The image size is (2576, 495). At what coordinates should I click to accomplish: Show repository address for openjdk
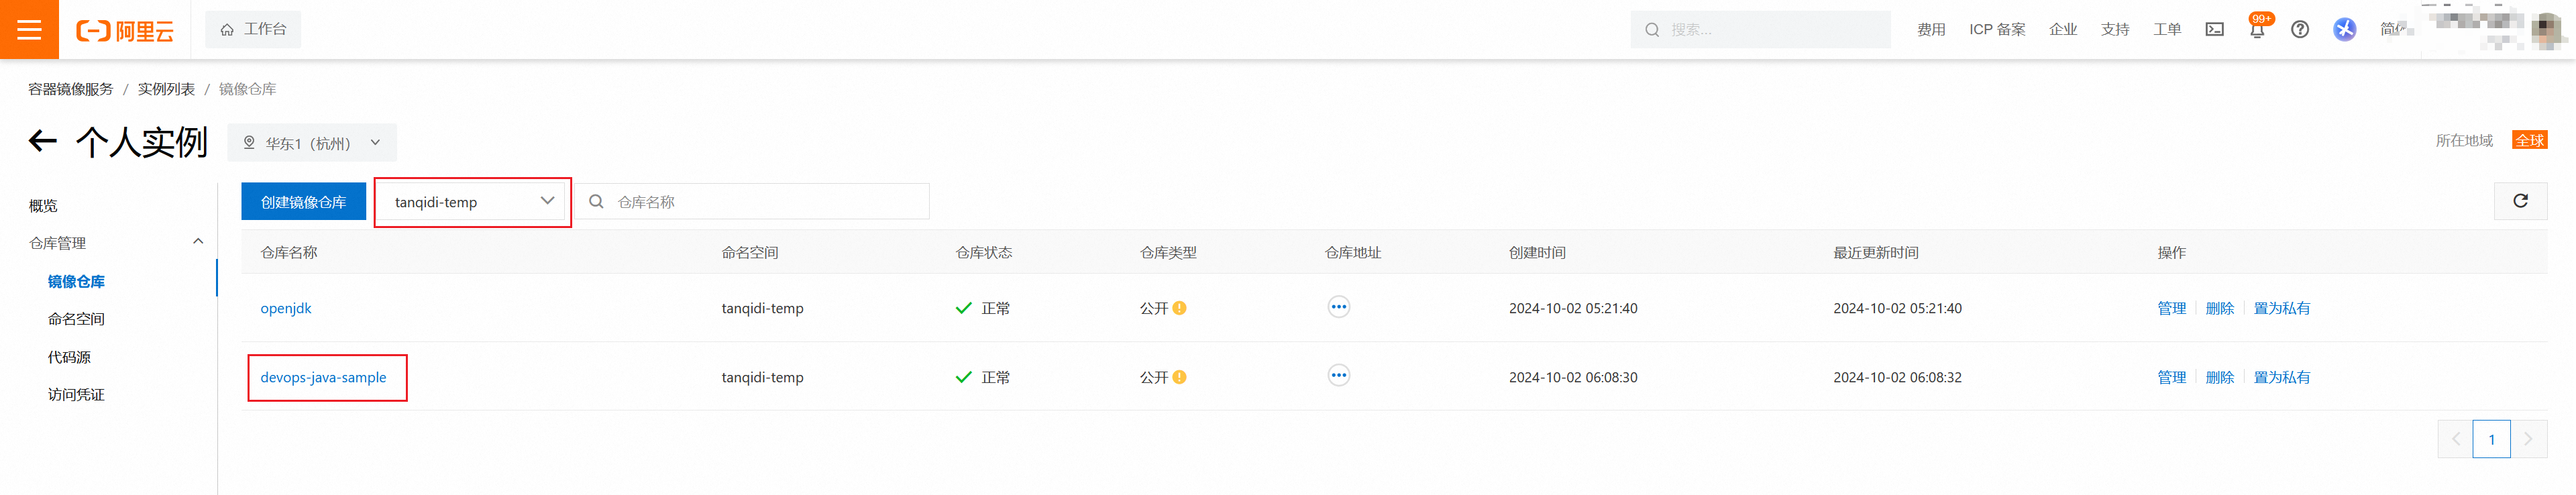pyautogui.click(x=1338, y=307)
